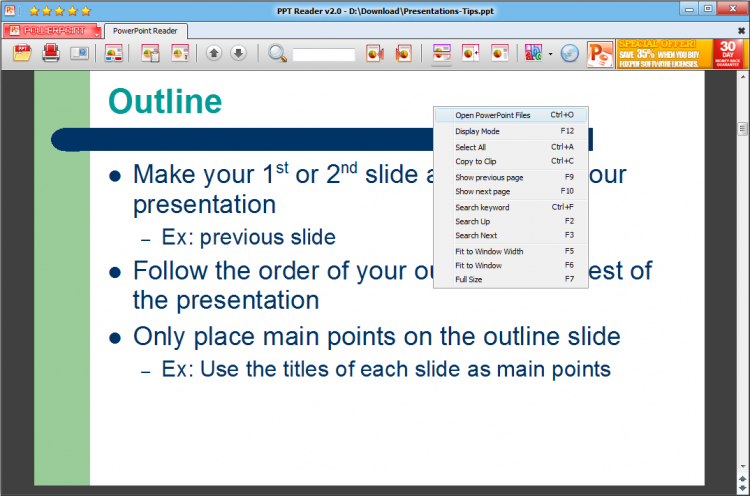Click the text 'Ex: previous slide'
750x496 pixels.
pos(248,237)
